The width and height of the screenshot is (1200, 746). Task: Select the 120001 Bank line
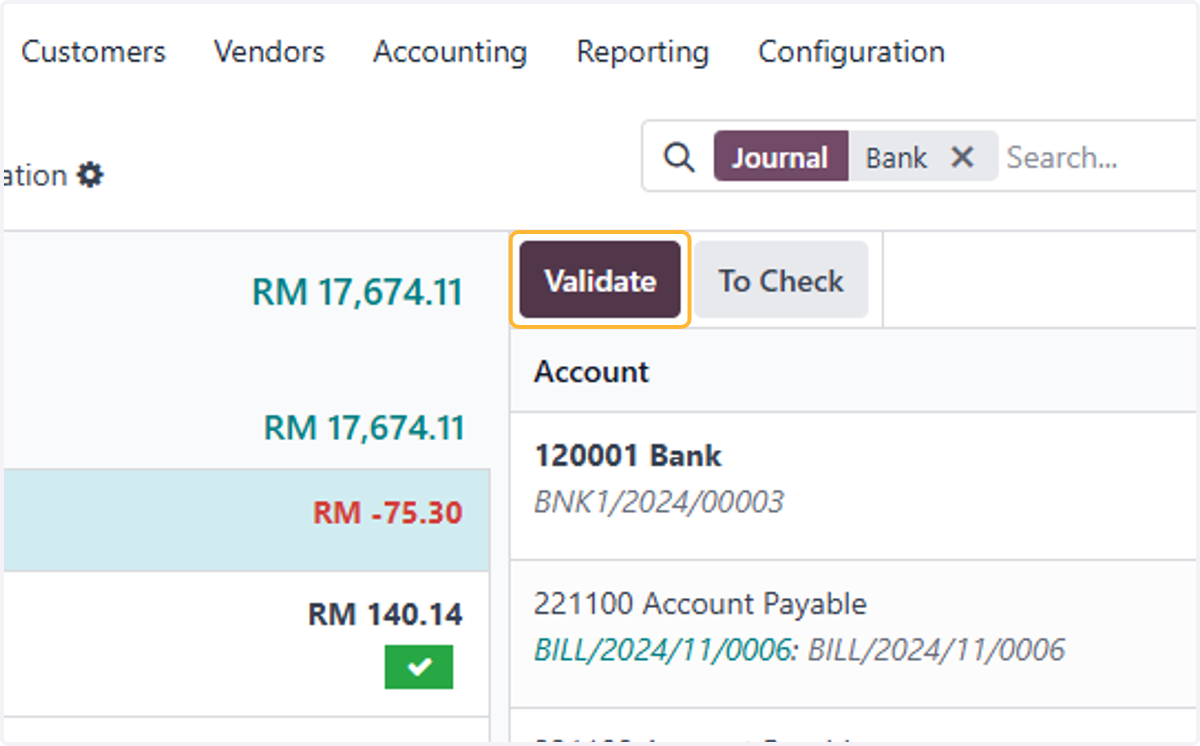pos(854,485)
